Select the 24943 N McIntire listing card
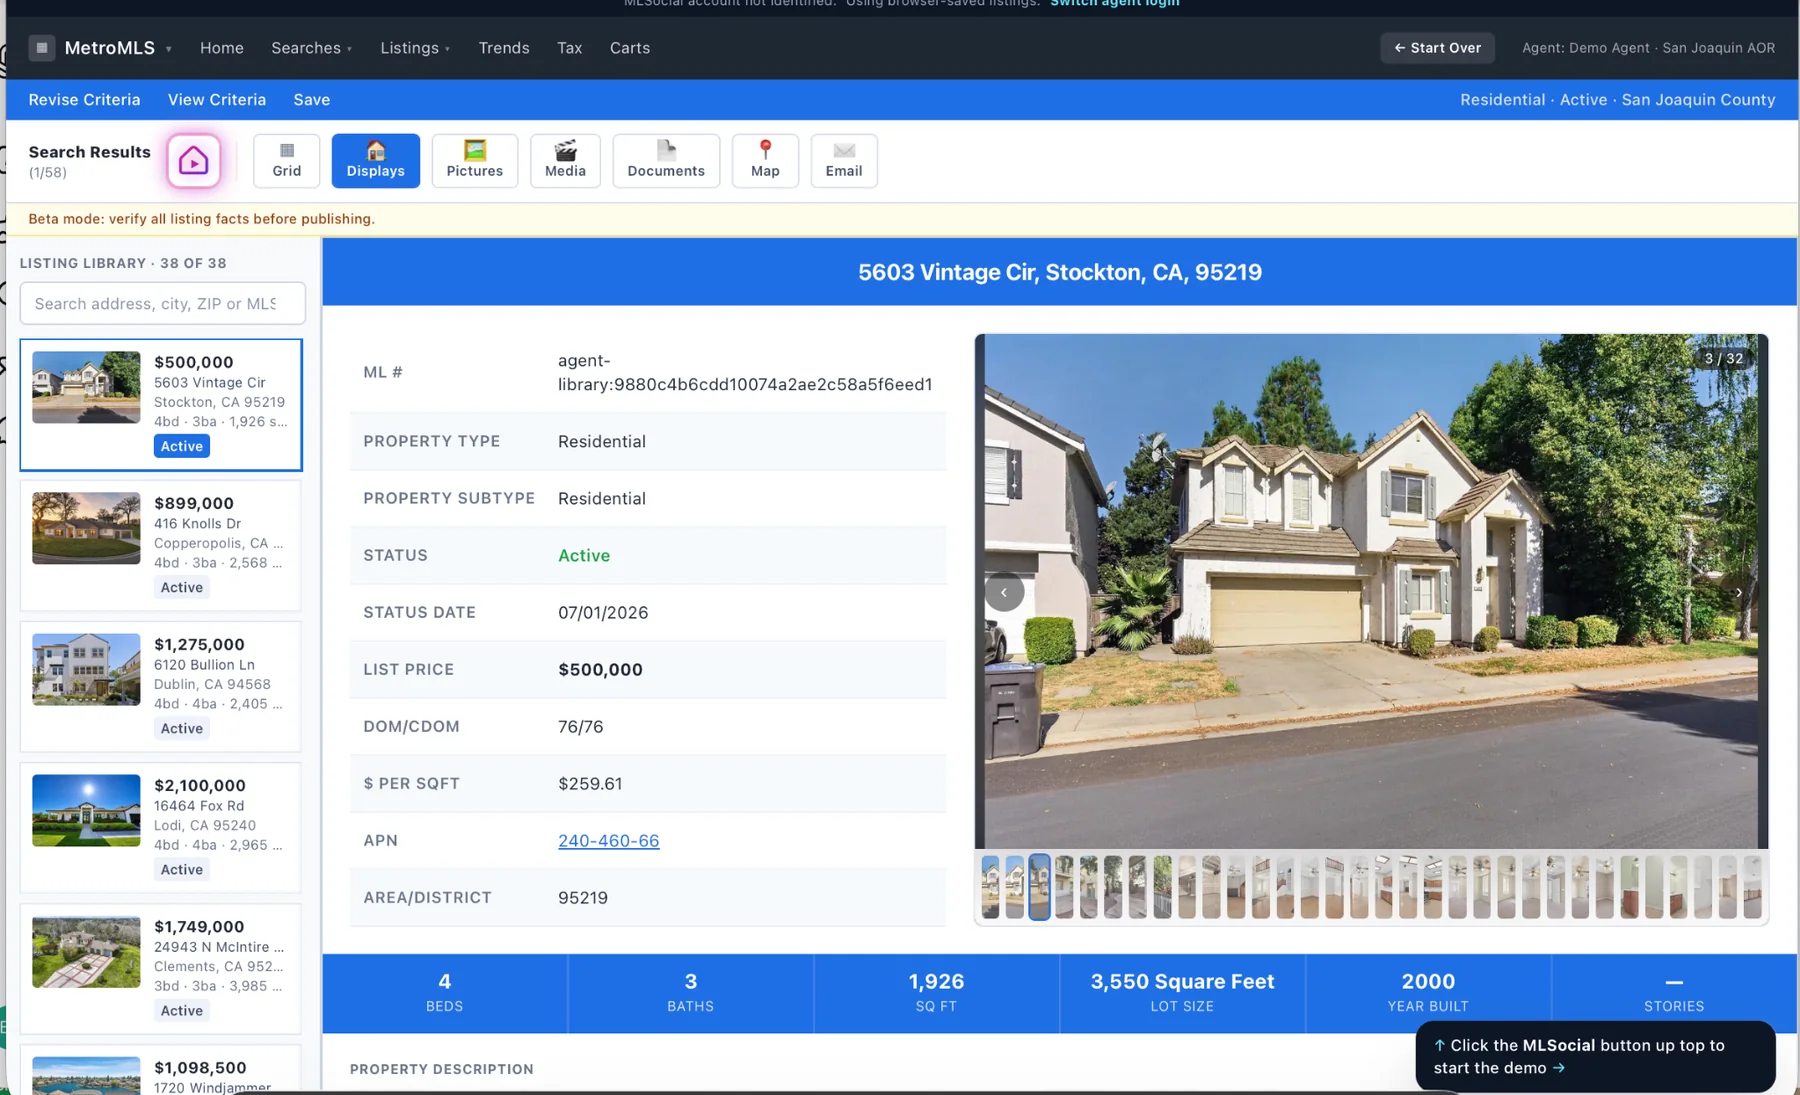The width and height of the screenshot is (1800, 1095). point(161,969)
